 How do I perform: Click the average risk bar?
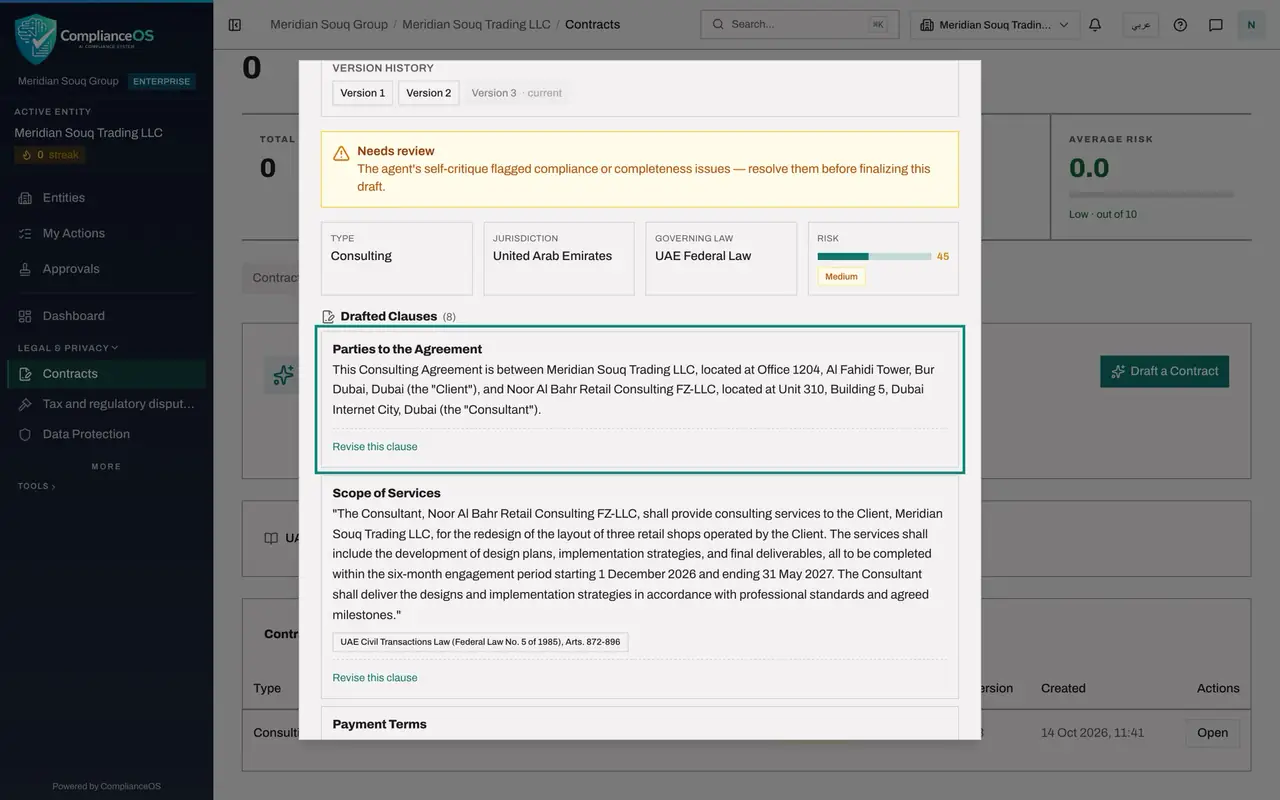tap(1151, 194)
